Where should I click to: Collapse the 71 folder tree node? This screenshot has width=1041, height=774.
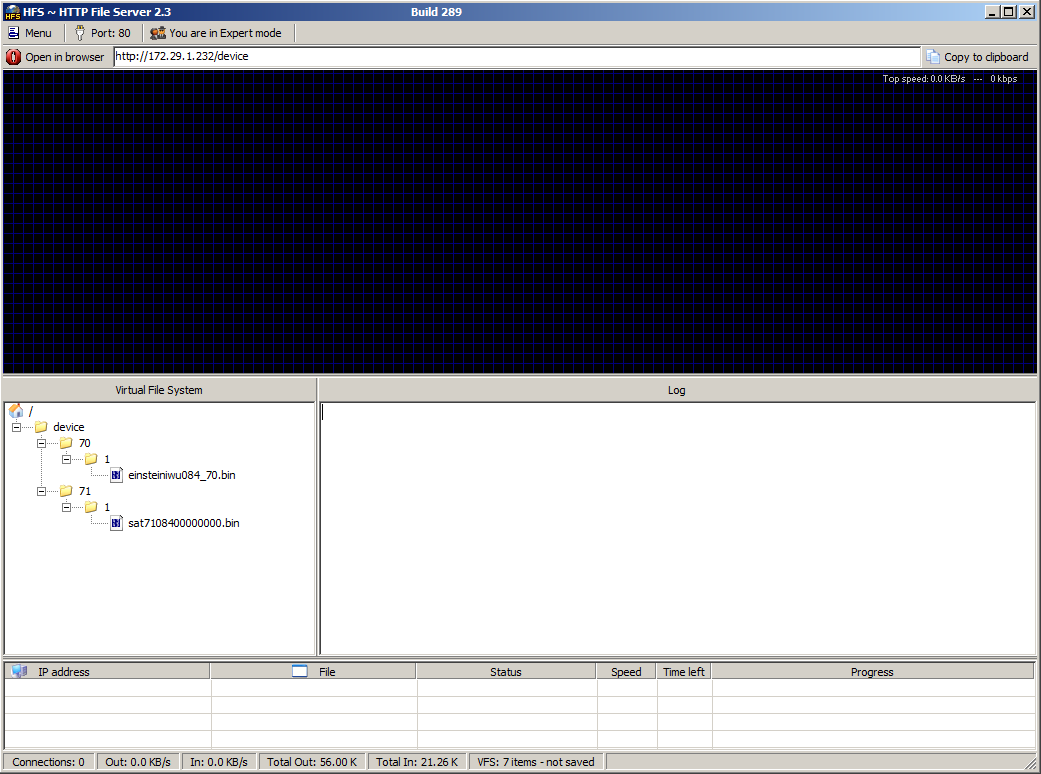[42, 491]
